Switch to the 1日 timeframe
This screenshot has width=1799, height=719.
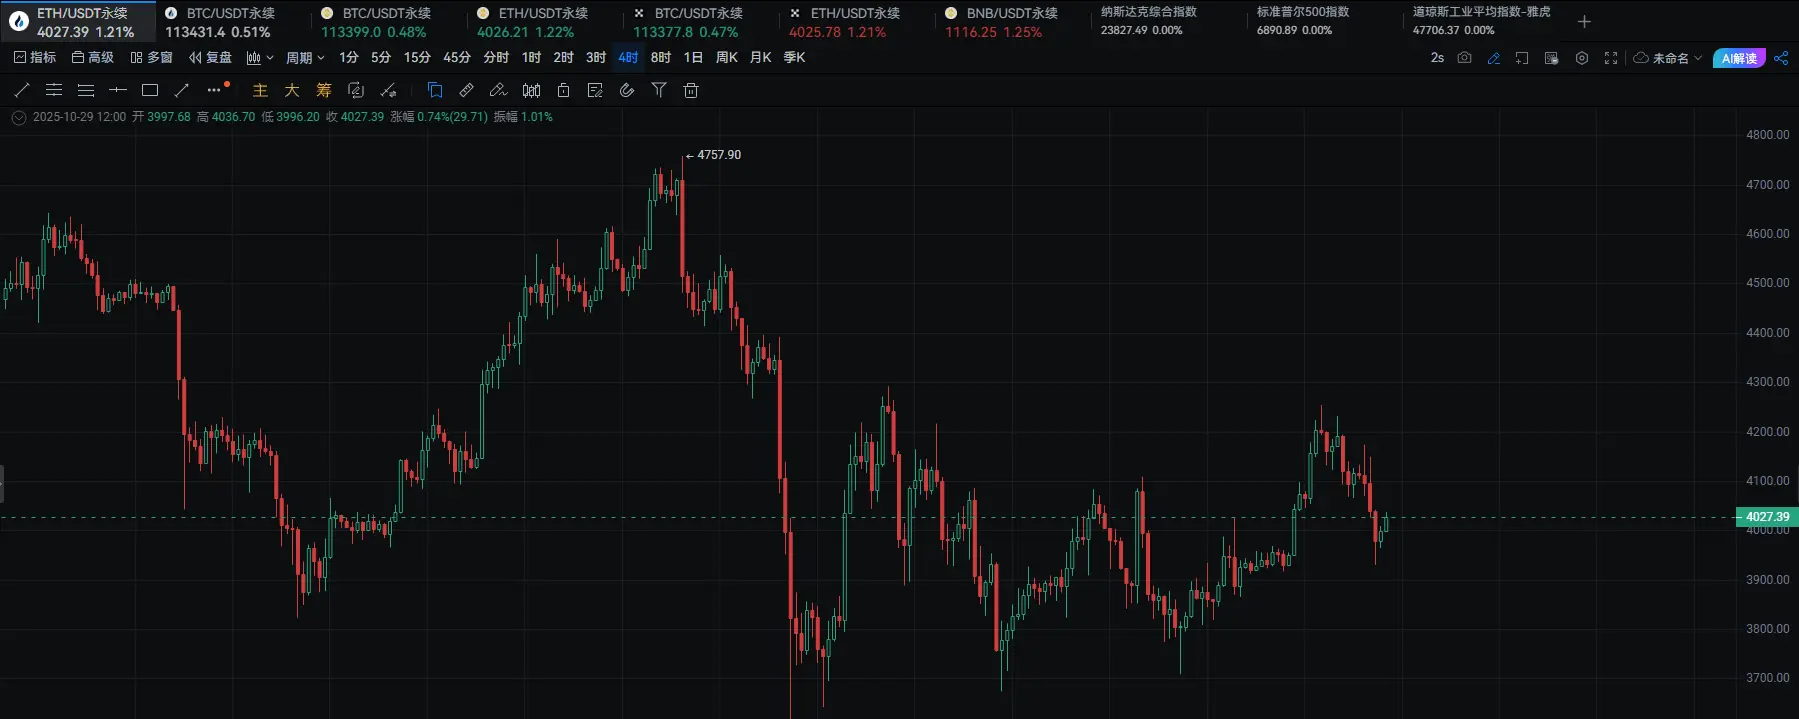(x=693, y=58)
